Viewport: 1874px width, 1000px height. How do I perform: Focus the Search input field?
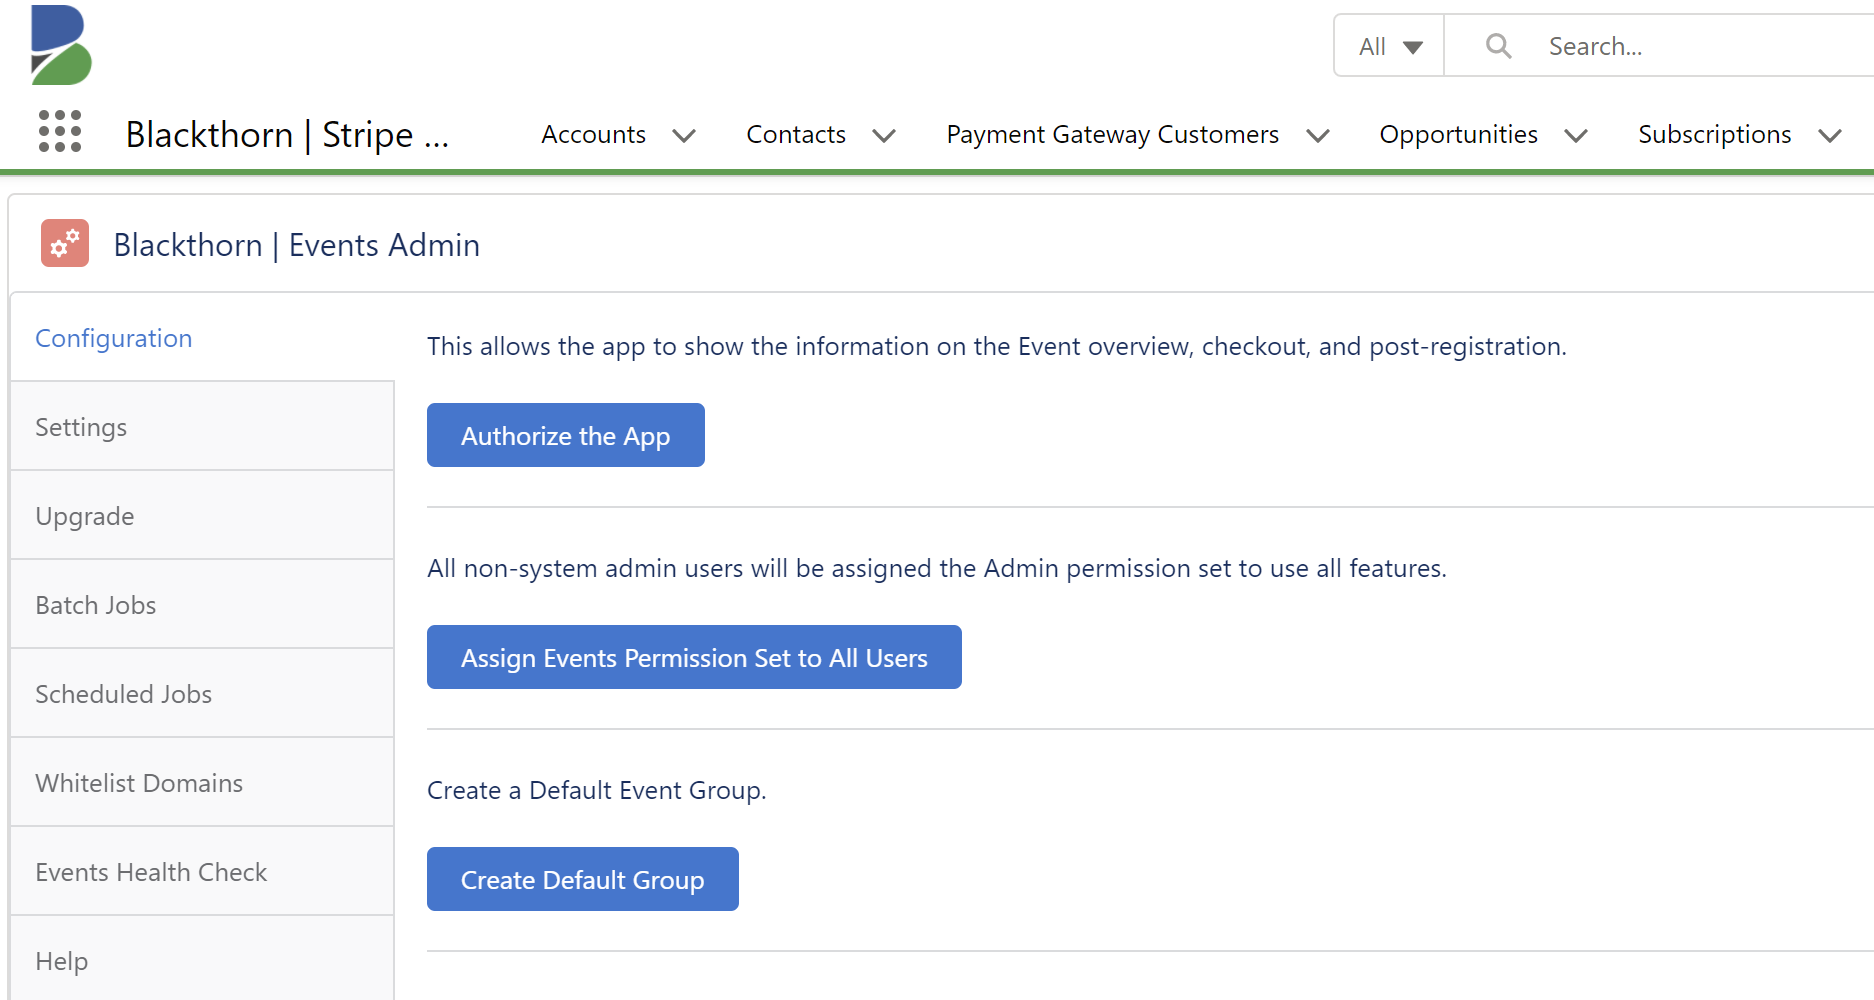[1660, 46]
